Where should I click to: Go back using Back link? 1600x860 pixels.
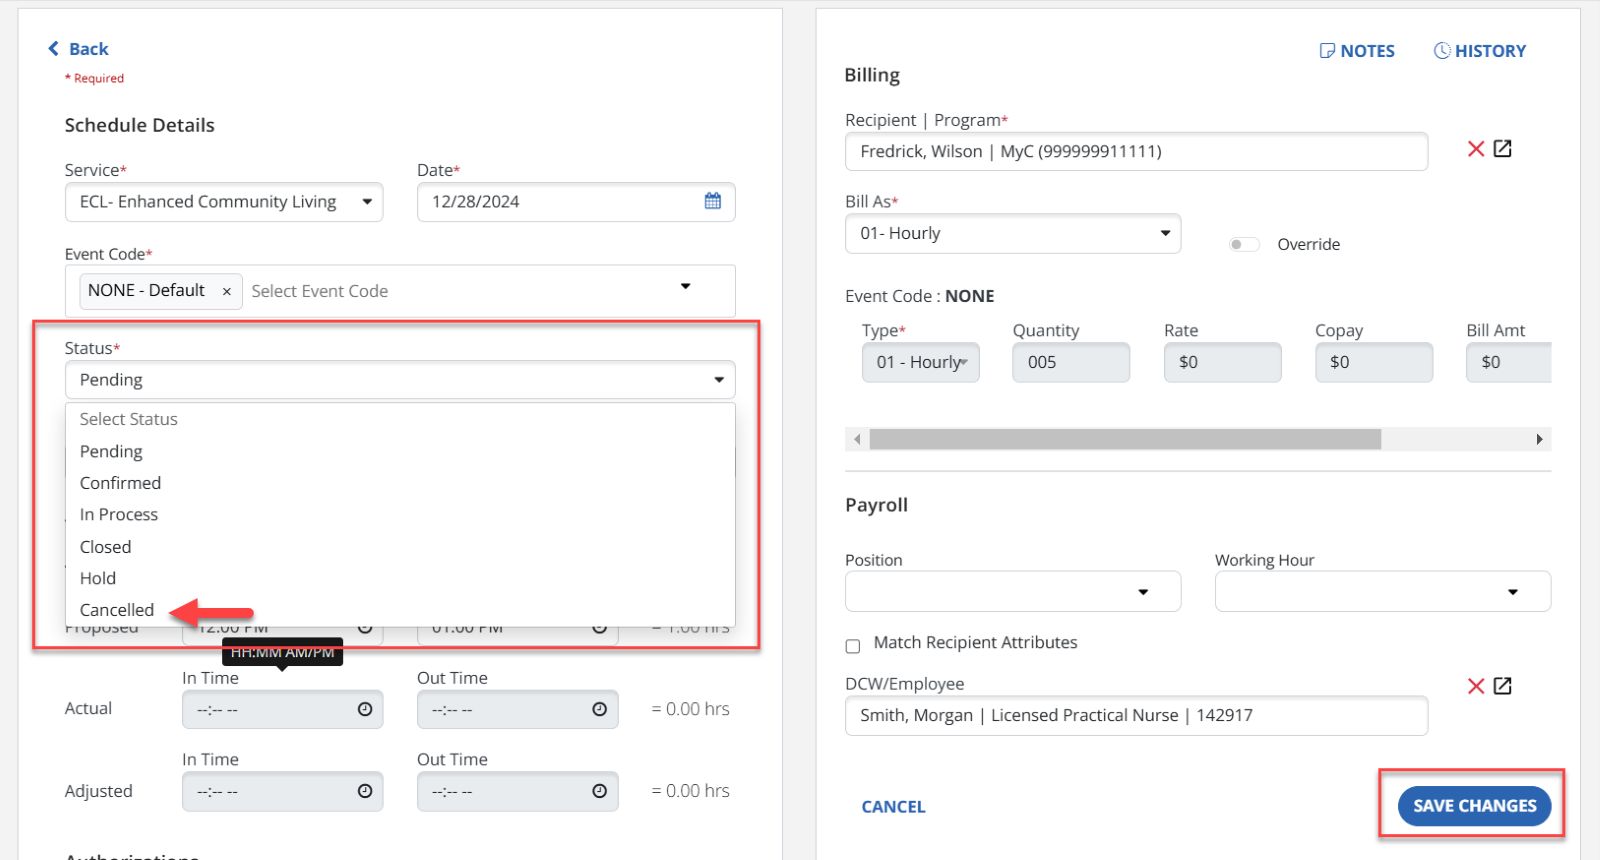click(x=78, y=49)
